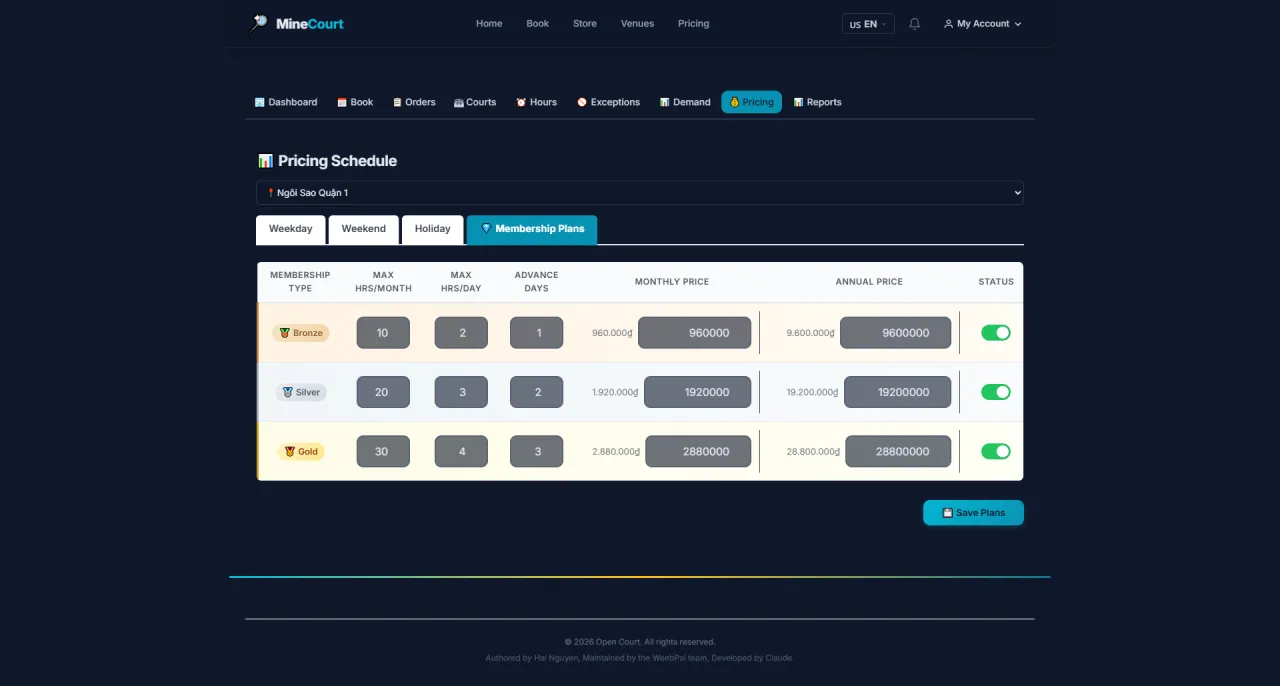1280x686 pixels.
Task: Open the EN language dropdown
Action: [x=868, y=24]
